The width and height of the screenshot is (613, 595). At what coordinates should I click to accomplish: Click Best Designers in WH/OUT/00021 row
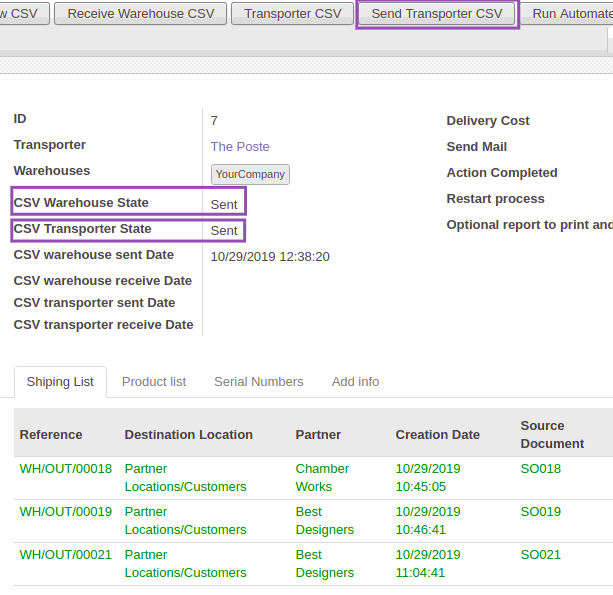click(x=324, y=564)
